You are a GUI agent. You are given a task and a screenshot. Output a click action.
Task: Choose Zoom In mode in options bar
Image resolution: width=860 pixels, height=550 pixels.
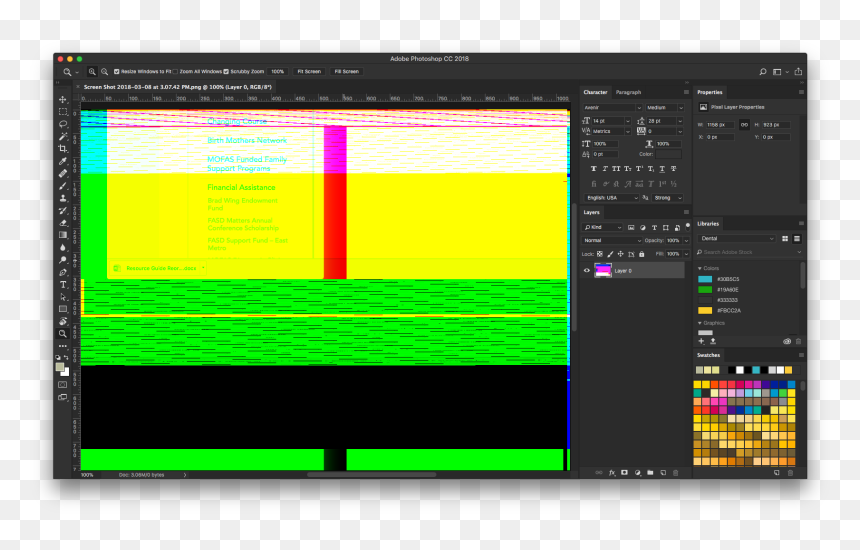point(92,72)
